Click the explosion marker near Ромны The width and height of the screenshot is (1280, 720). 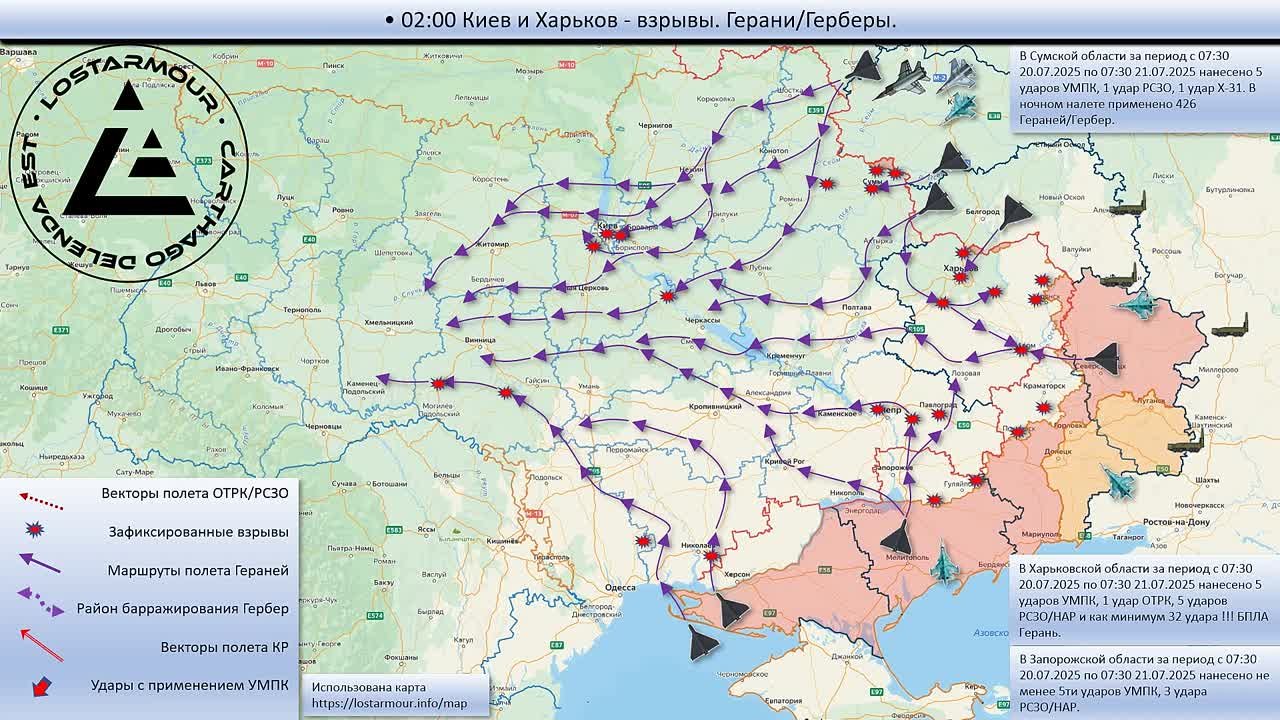(x=827, y=184)
